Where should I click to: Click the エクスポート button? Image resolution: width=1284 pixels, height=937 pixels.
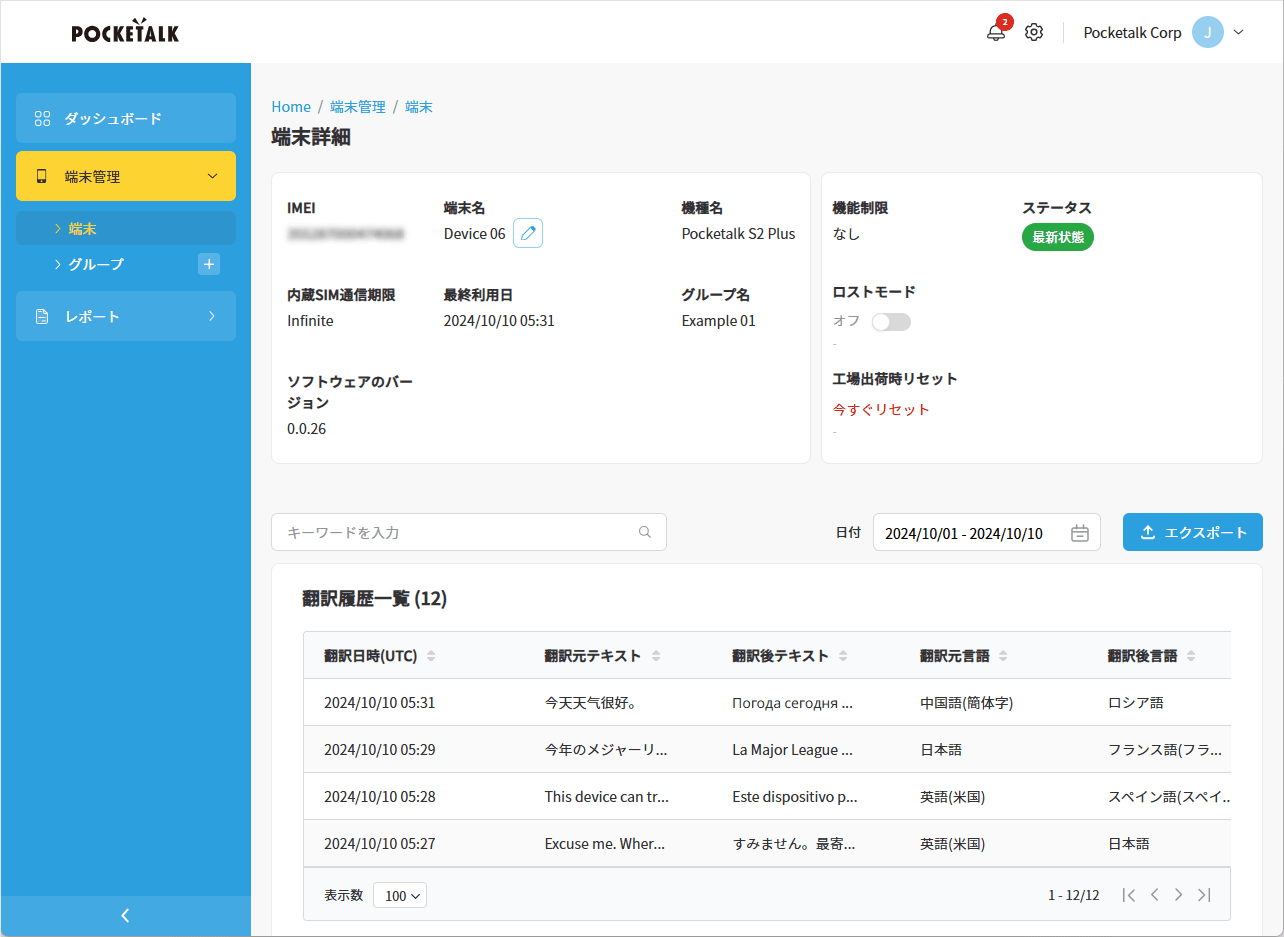coord(1193,532)
